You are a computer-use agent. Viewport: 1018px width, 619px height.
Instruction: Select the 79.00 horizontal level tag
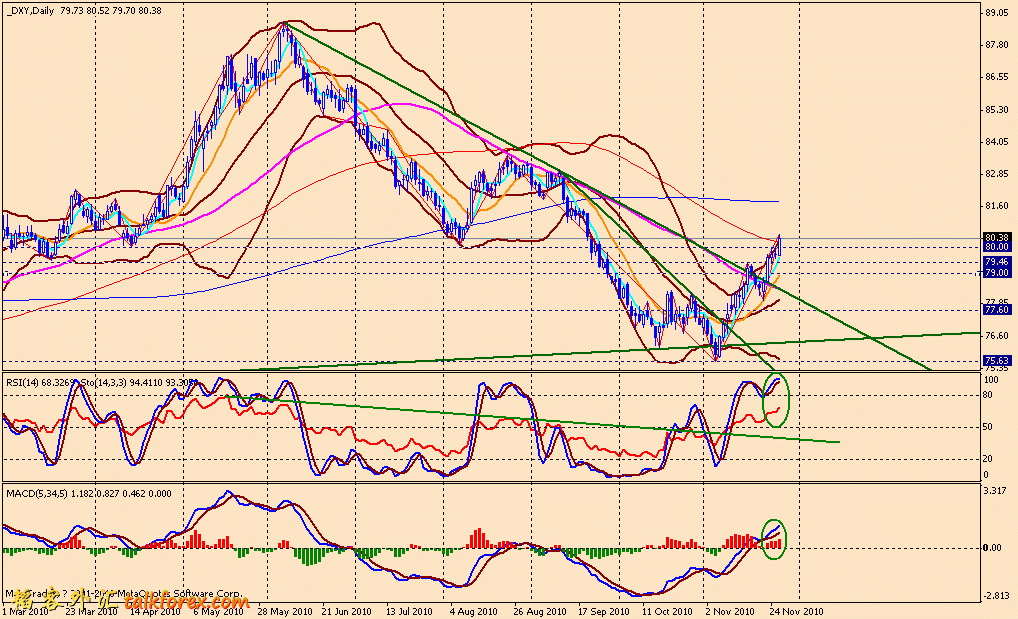997,273
